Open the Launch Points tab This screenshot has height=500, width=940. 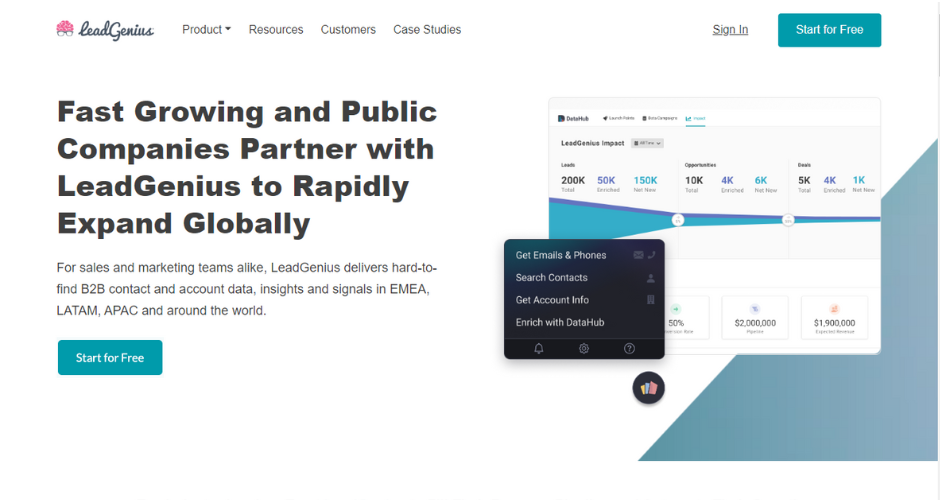(619, 118)
